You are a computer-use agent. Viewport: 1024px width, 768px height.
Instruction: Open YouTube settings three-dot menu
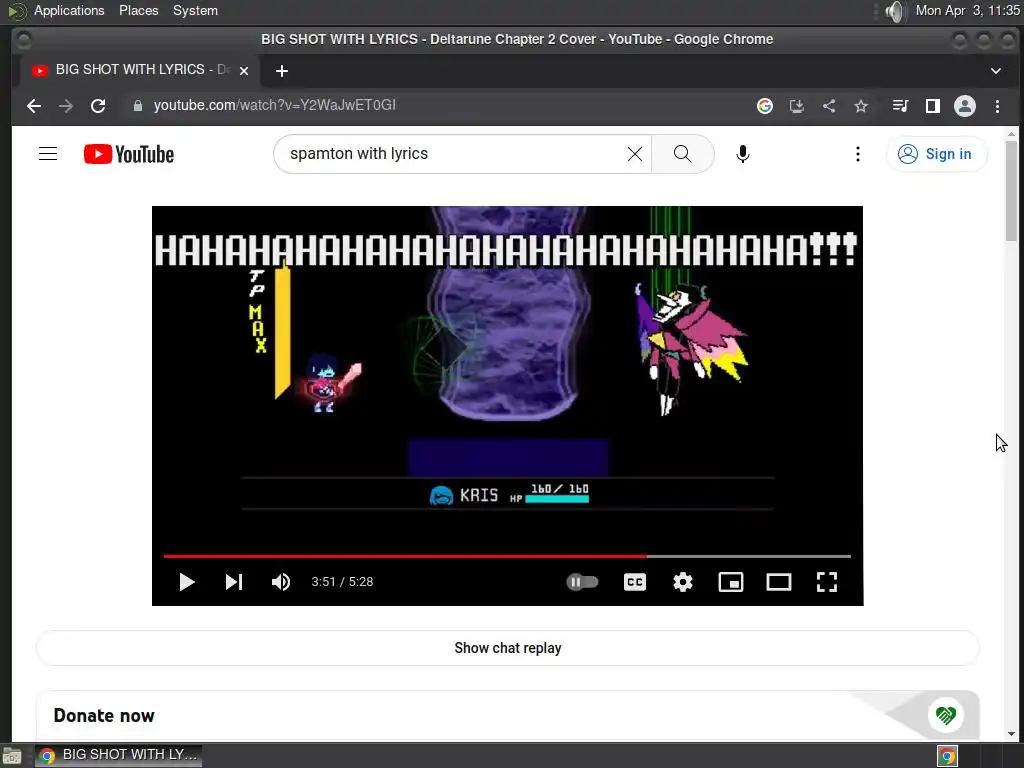click(857, 154)
